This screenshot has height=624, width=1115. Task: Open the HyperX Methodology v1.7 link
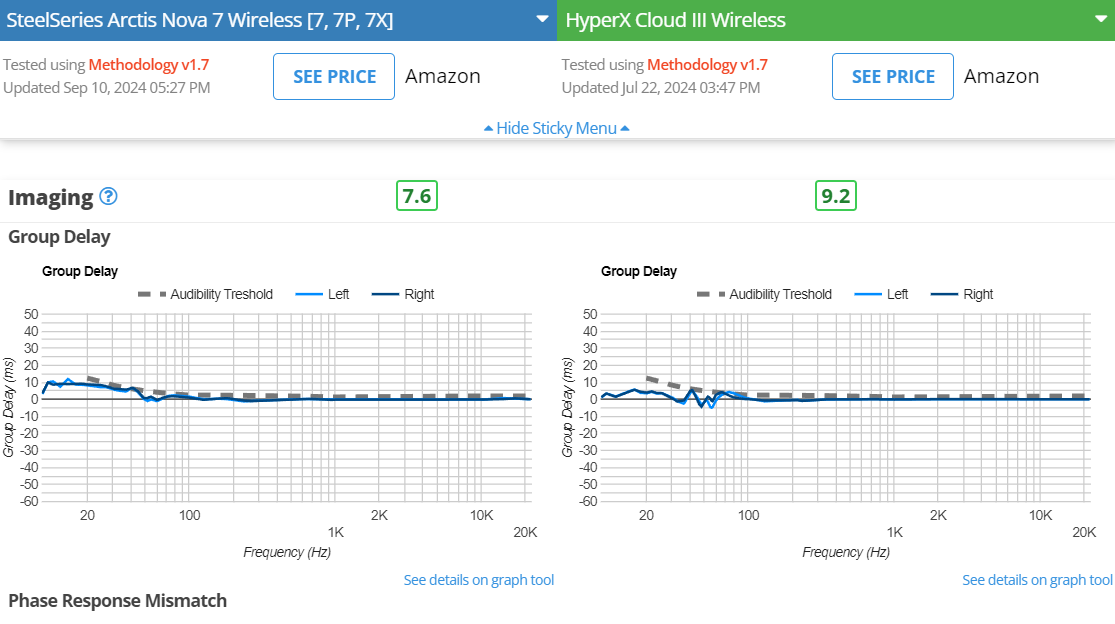tap(708, 65)
